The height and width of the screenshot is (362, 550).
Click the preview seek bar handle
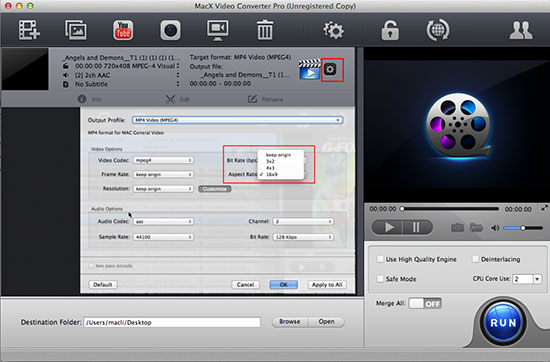(x=402, y=209)
